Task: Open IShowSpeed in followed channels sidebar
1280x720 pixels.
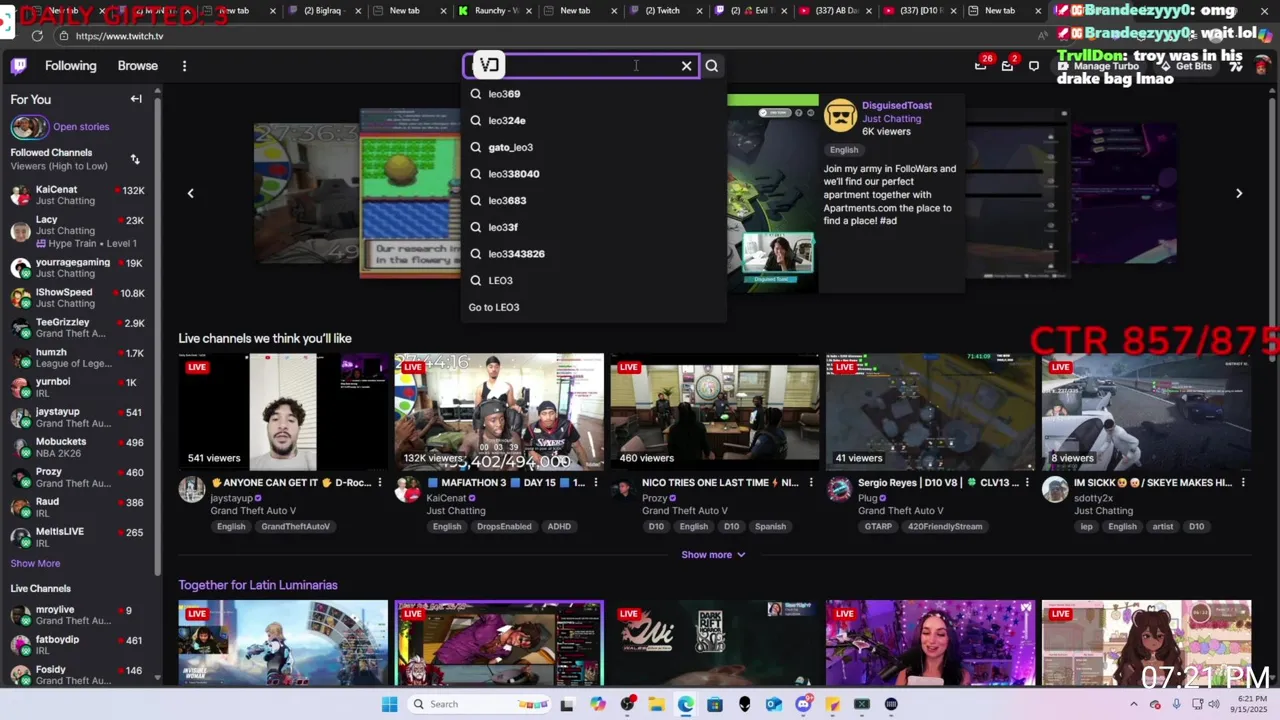Action: [78, 298]
